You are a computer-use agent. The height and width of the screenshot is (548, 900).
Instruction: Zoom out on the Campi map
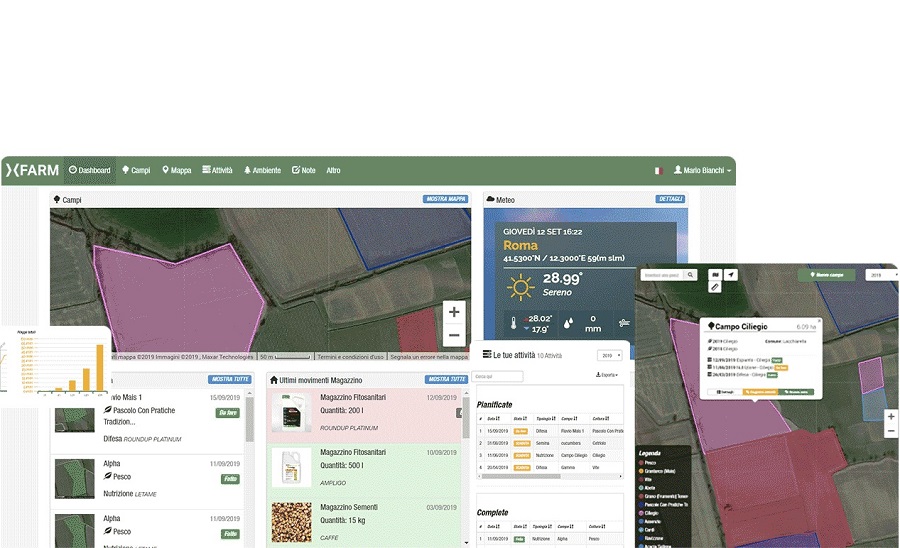coord(454,336)
